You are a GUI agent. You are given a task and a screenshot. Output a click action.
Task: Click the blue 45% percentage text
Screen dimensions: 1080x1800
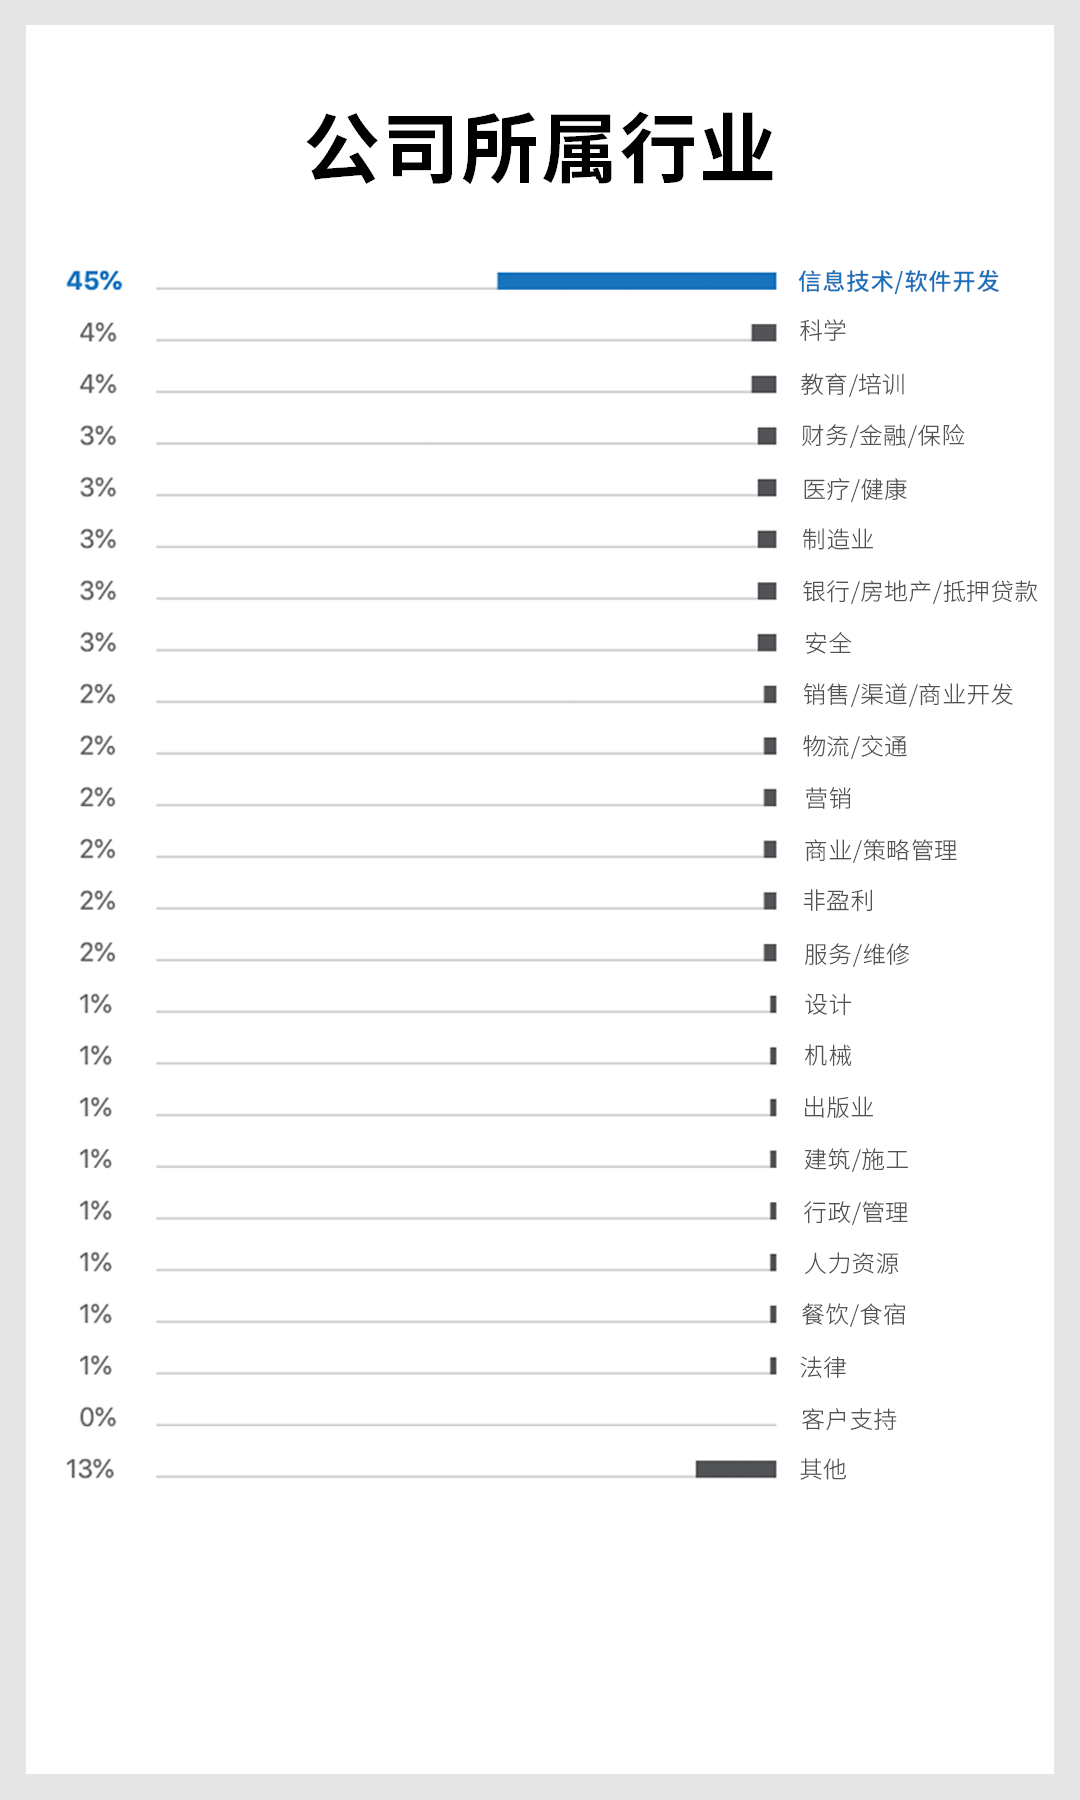(94, 281)
